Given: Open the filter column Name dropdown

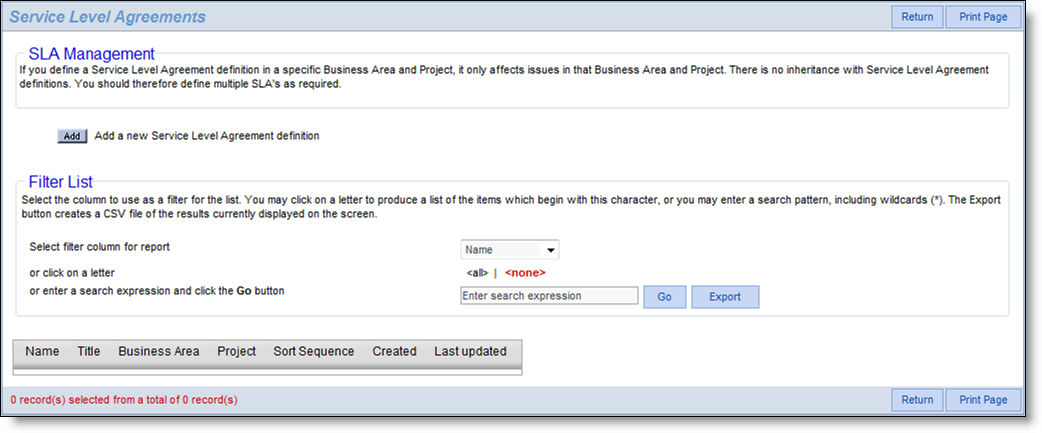Looking at the screenshot, I should click(510, 250).
